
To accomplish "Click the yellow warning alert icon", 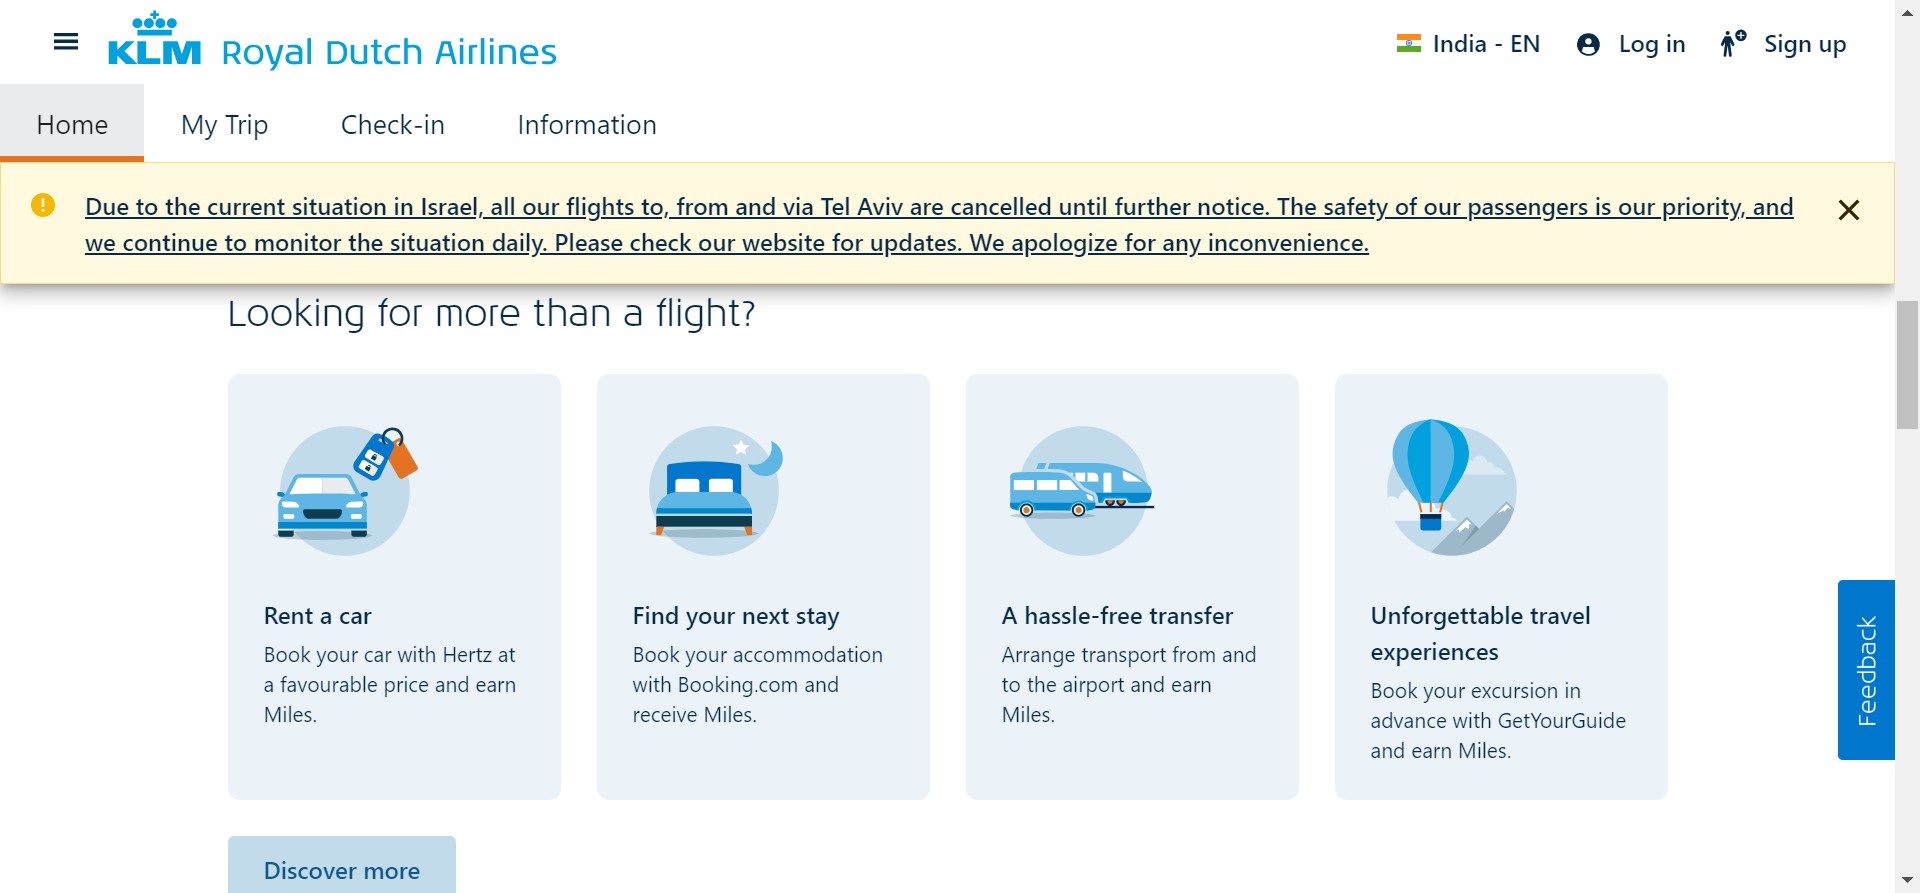I will [x=43, y=206].
